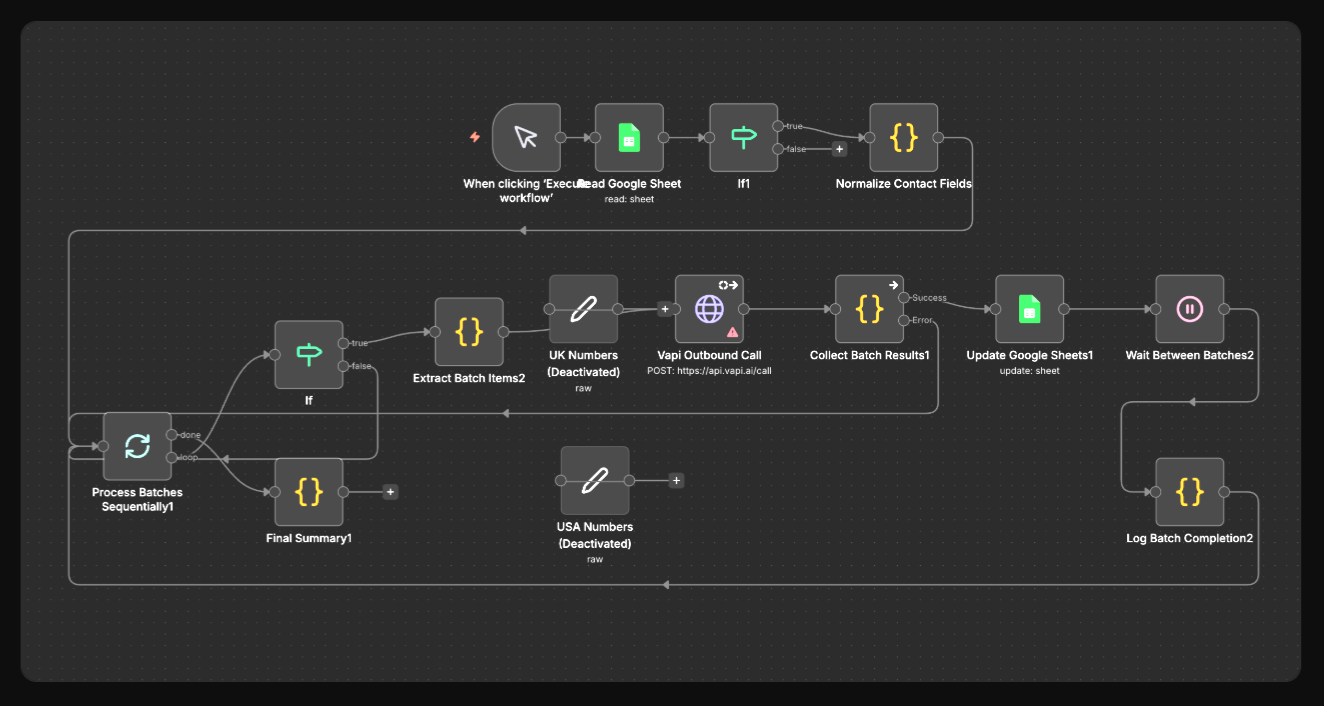The image size is (1324, 706).
Task: Open the If1 condition node
Action: tap(742, 137)
